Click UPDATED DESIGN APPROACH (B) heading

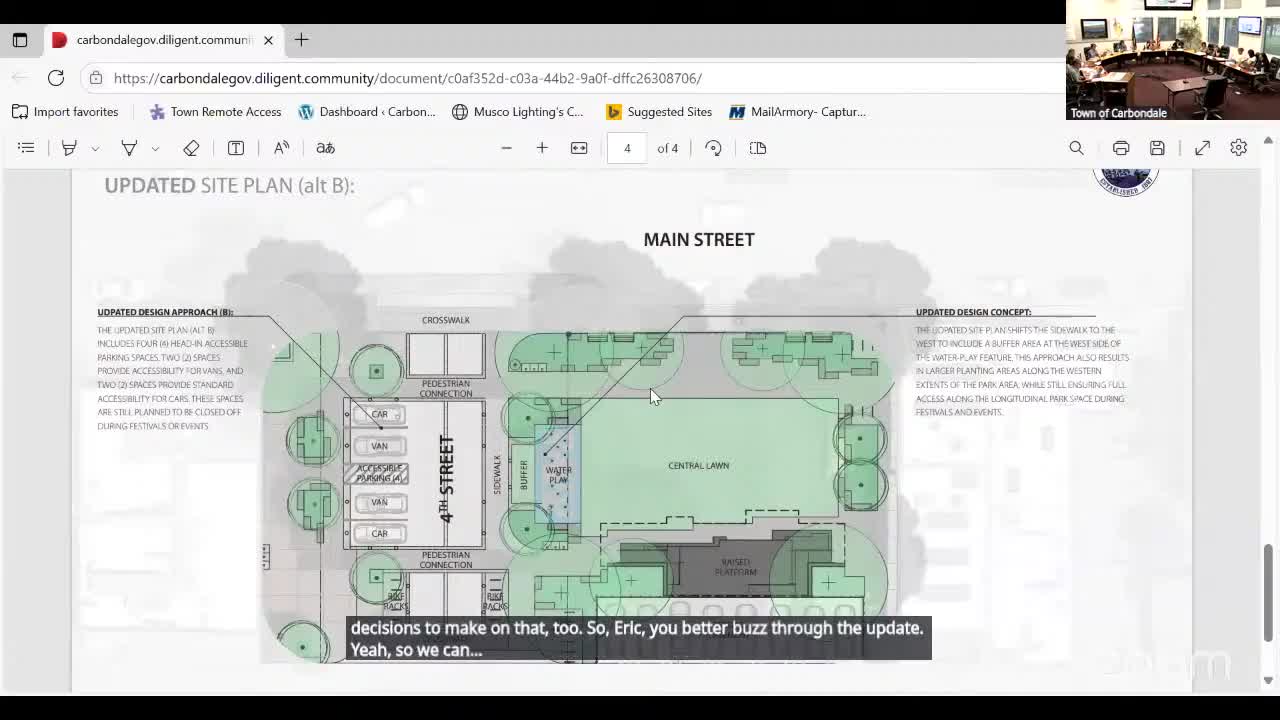165,312
